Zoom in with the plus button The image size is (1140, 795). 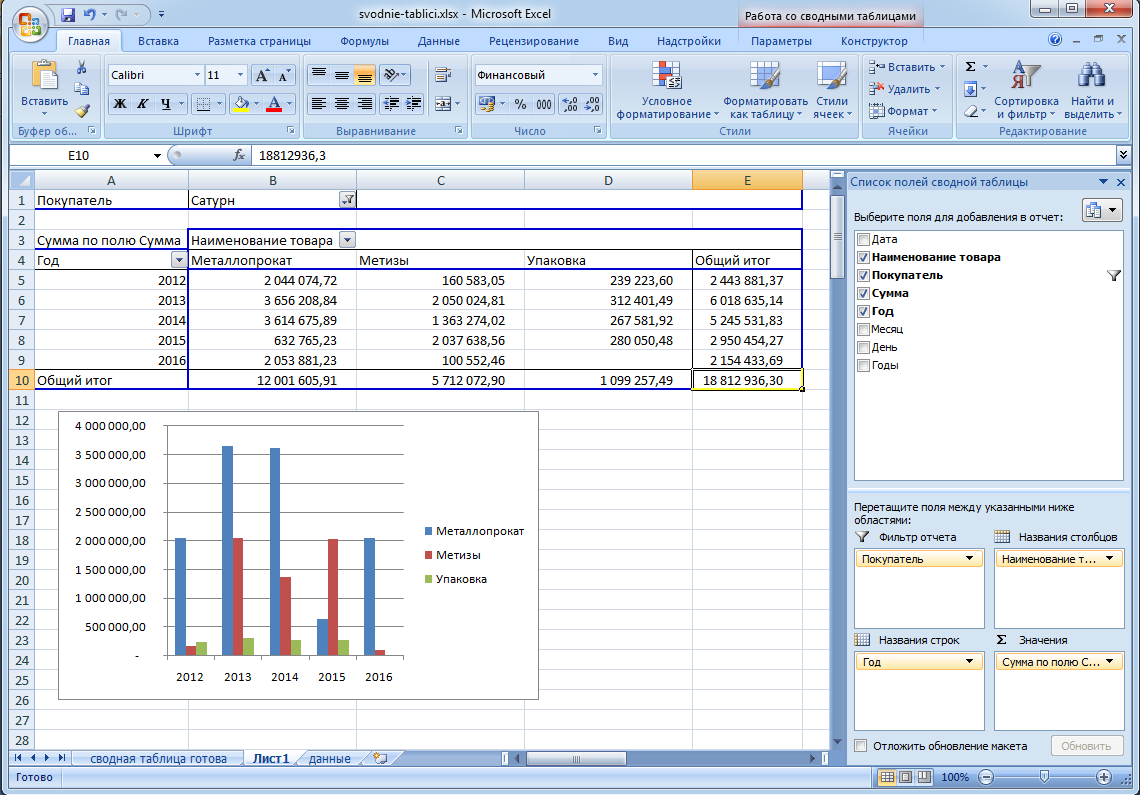click(1104, 777)
